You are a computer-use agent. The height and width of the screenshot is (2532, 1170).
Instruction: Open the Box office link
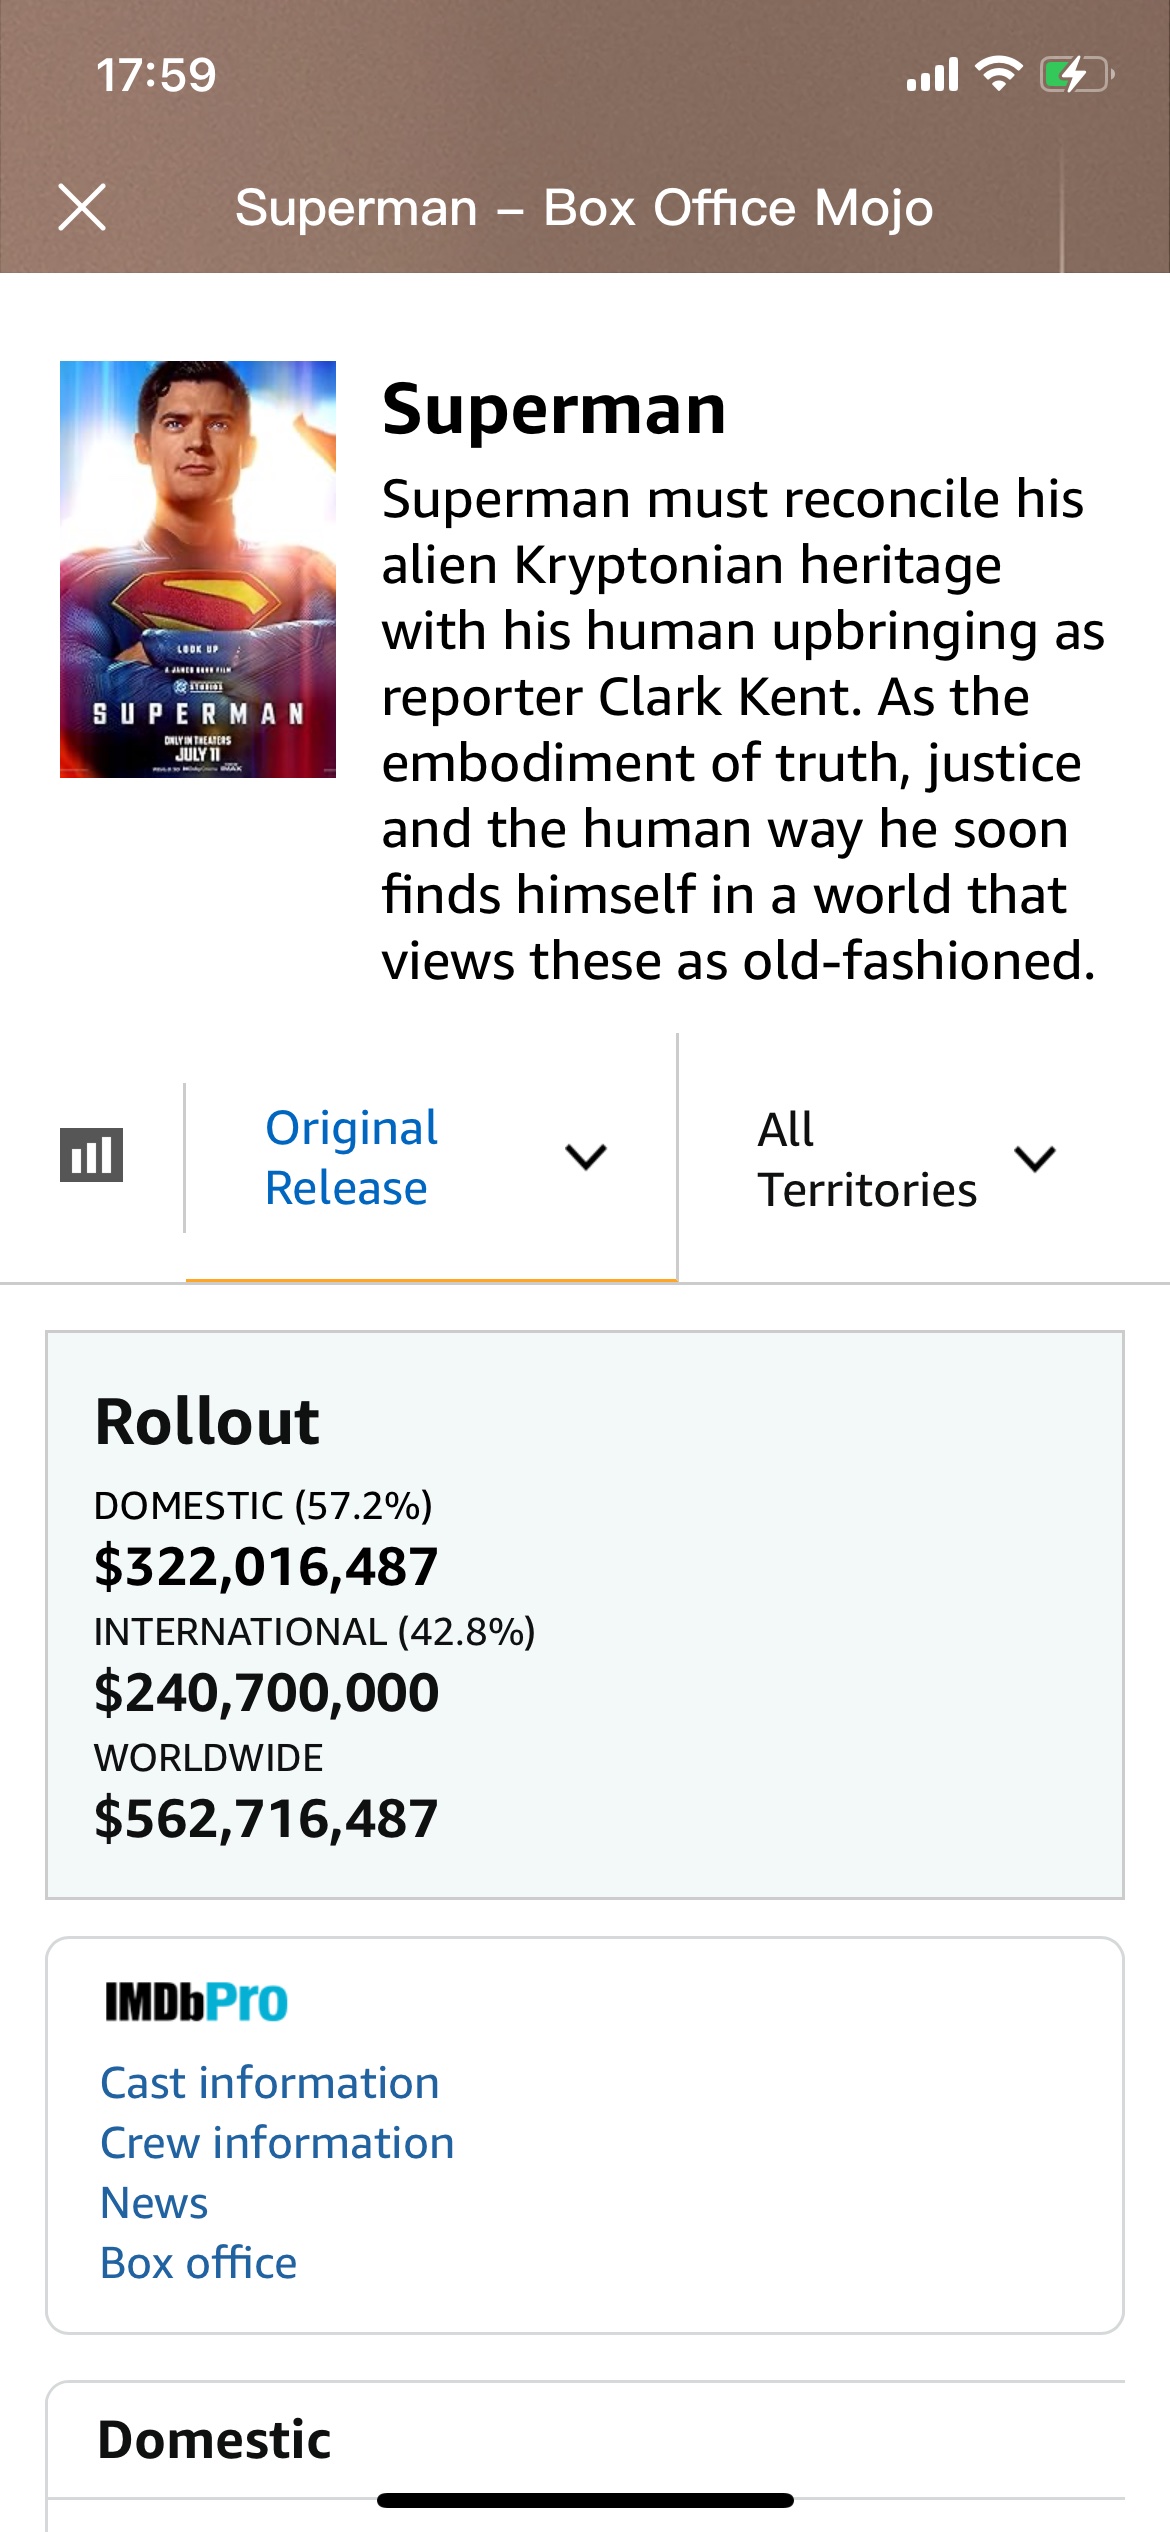click(198, 2262)
